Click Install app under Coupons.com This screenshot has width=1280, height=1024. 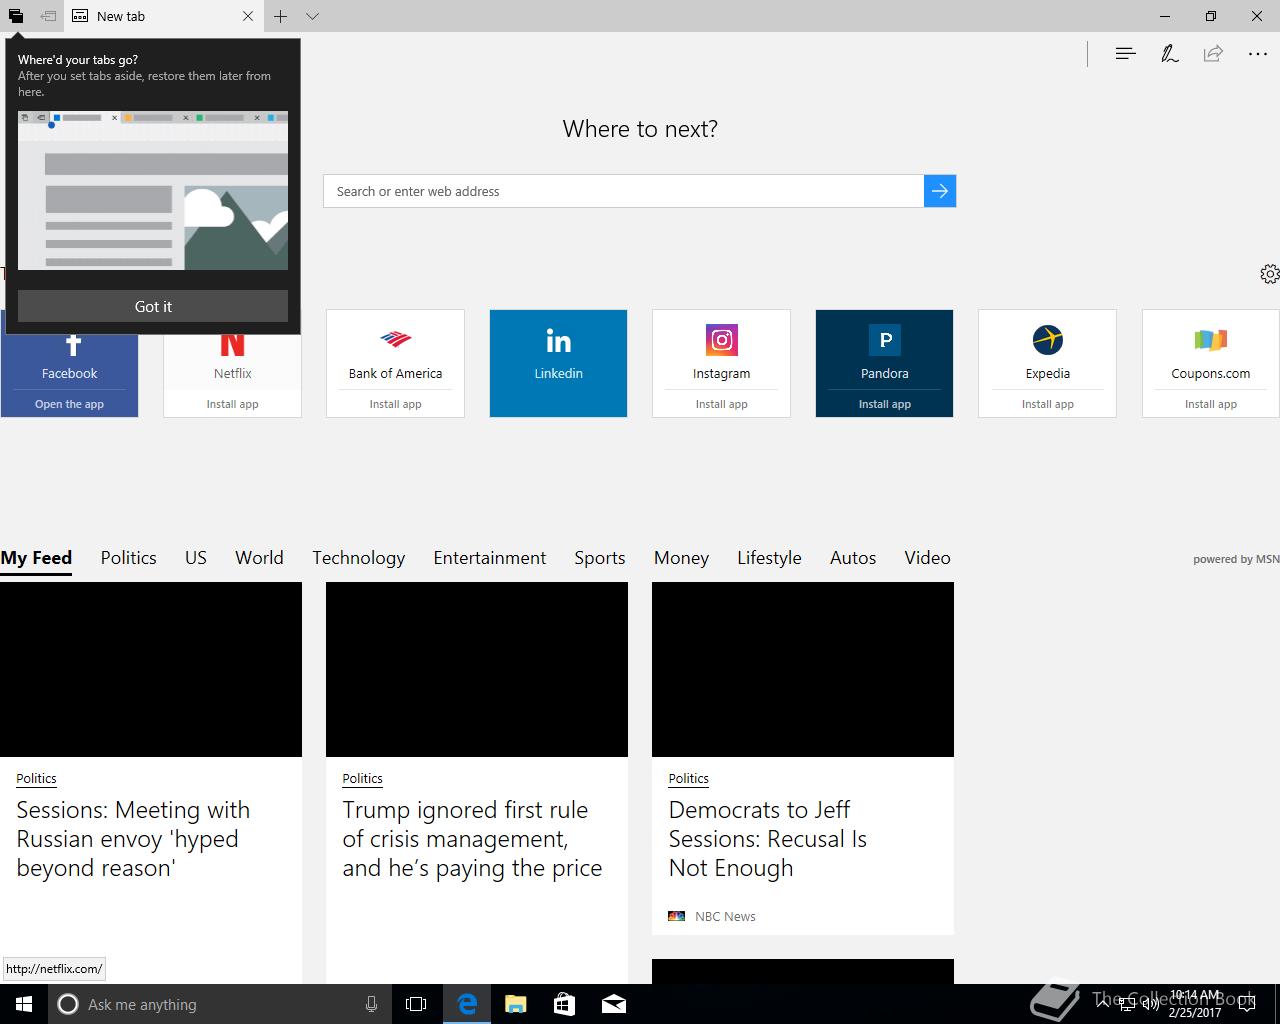1210,404
